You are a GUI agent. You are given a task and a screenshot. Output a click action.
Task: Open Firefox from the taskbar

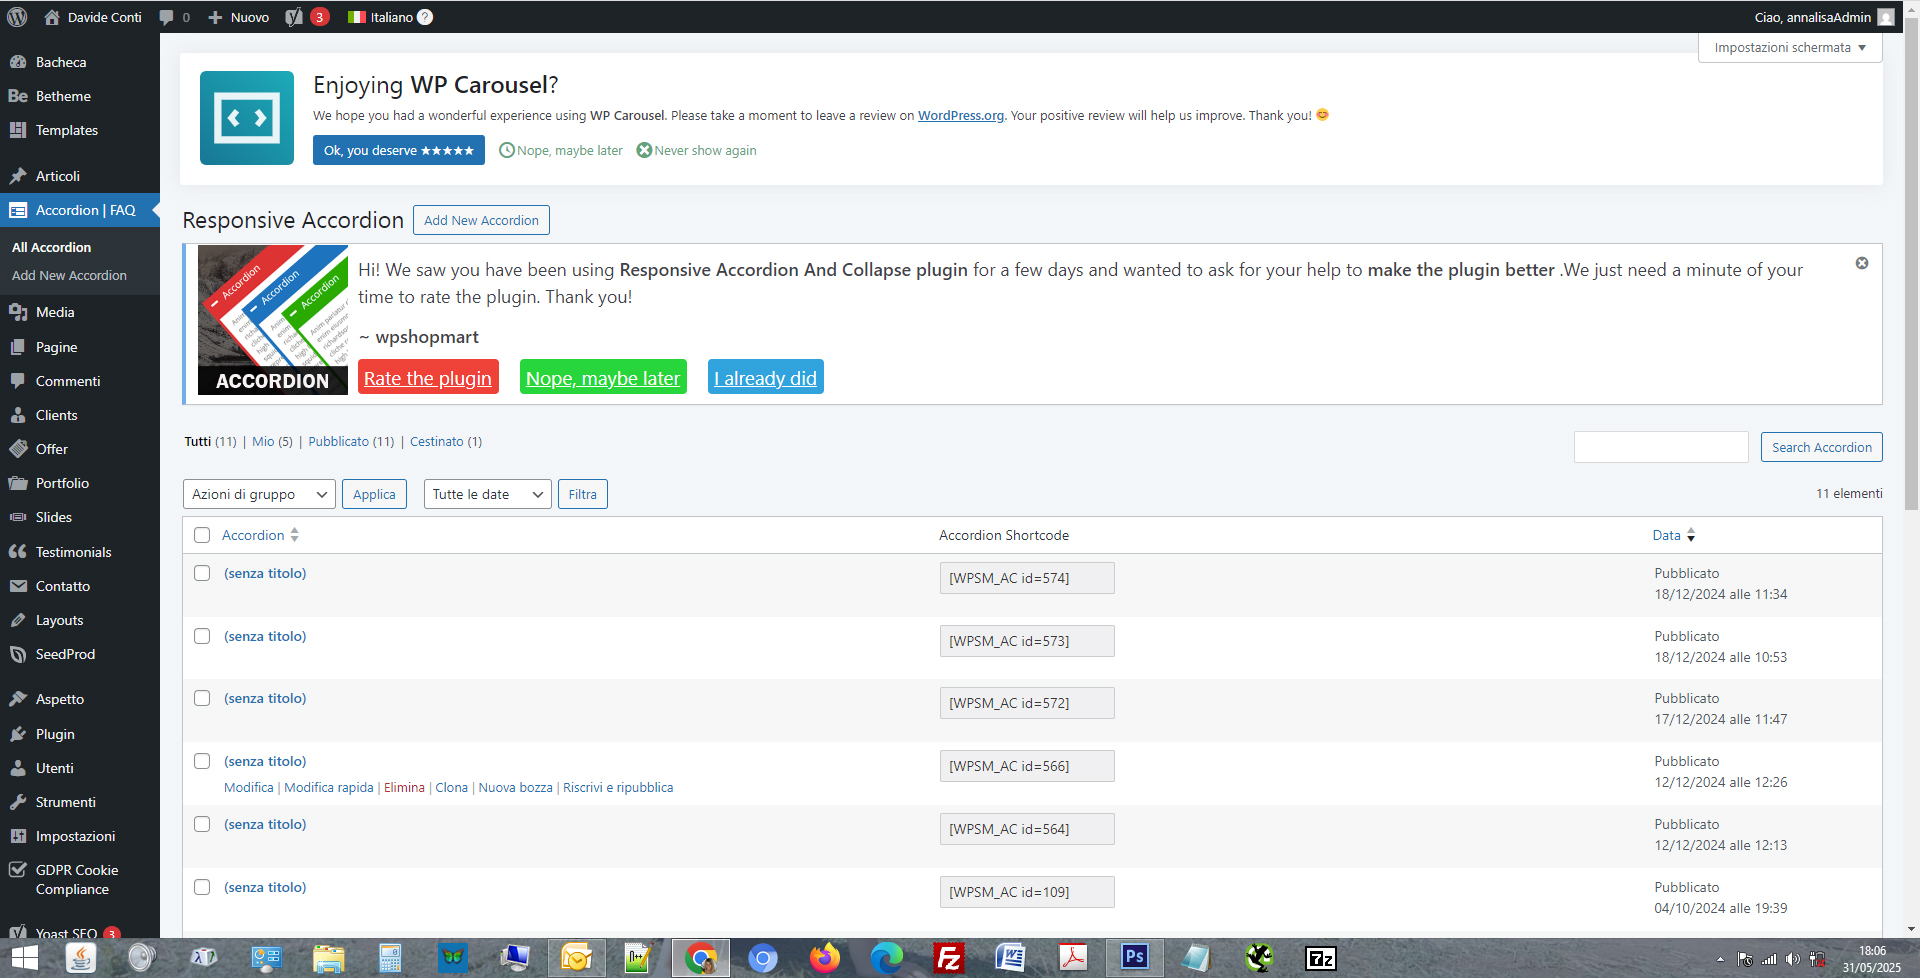point(825,958)
